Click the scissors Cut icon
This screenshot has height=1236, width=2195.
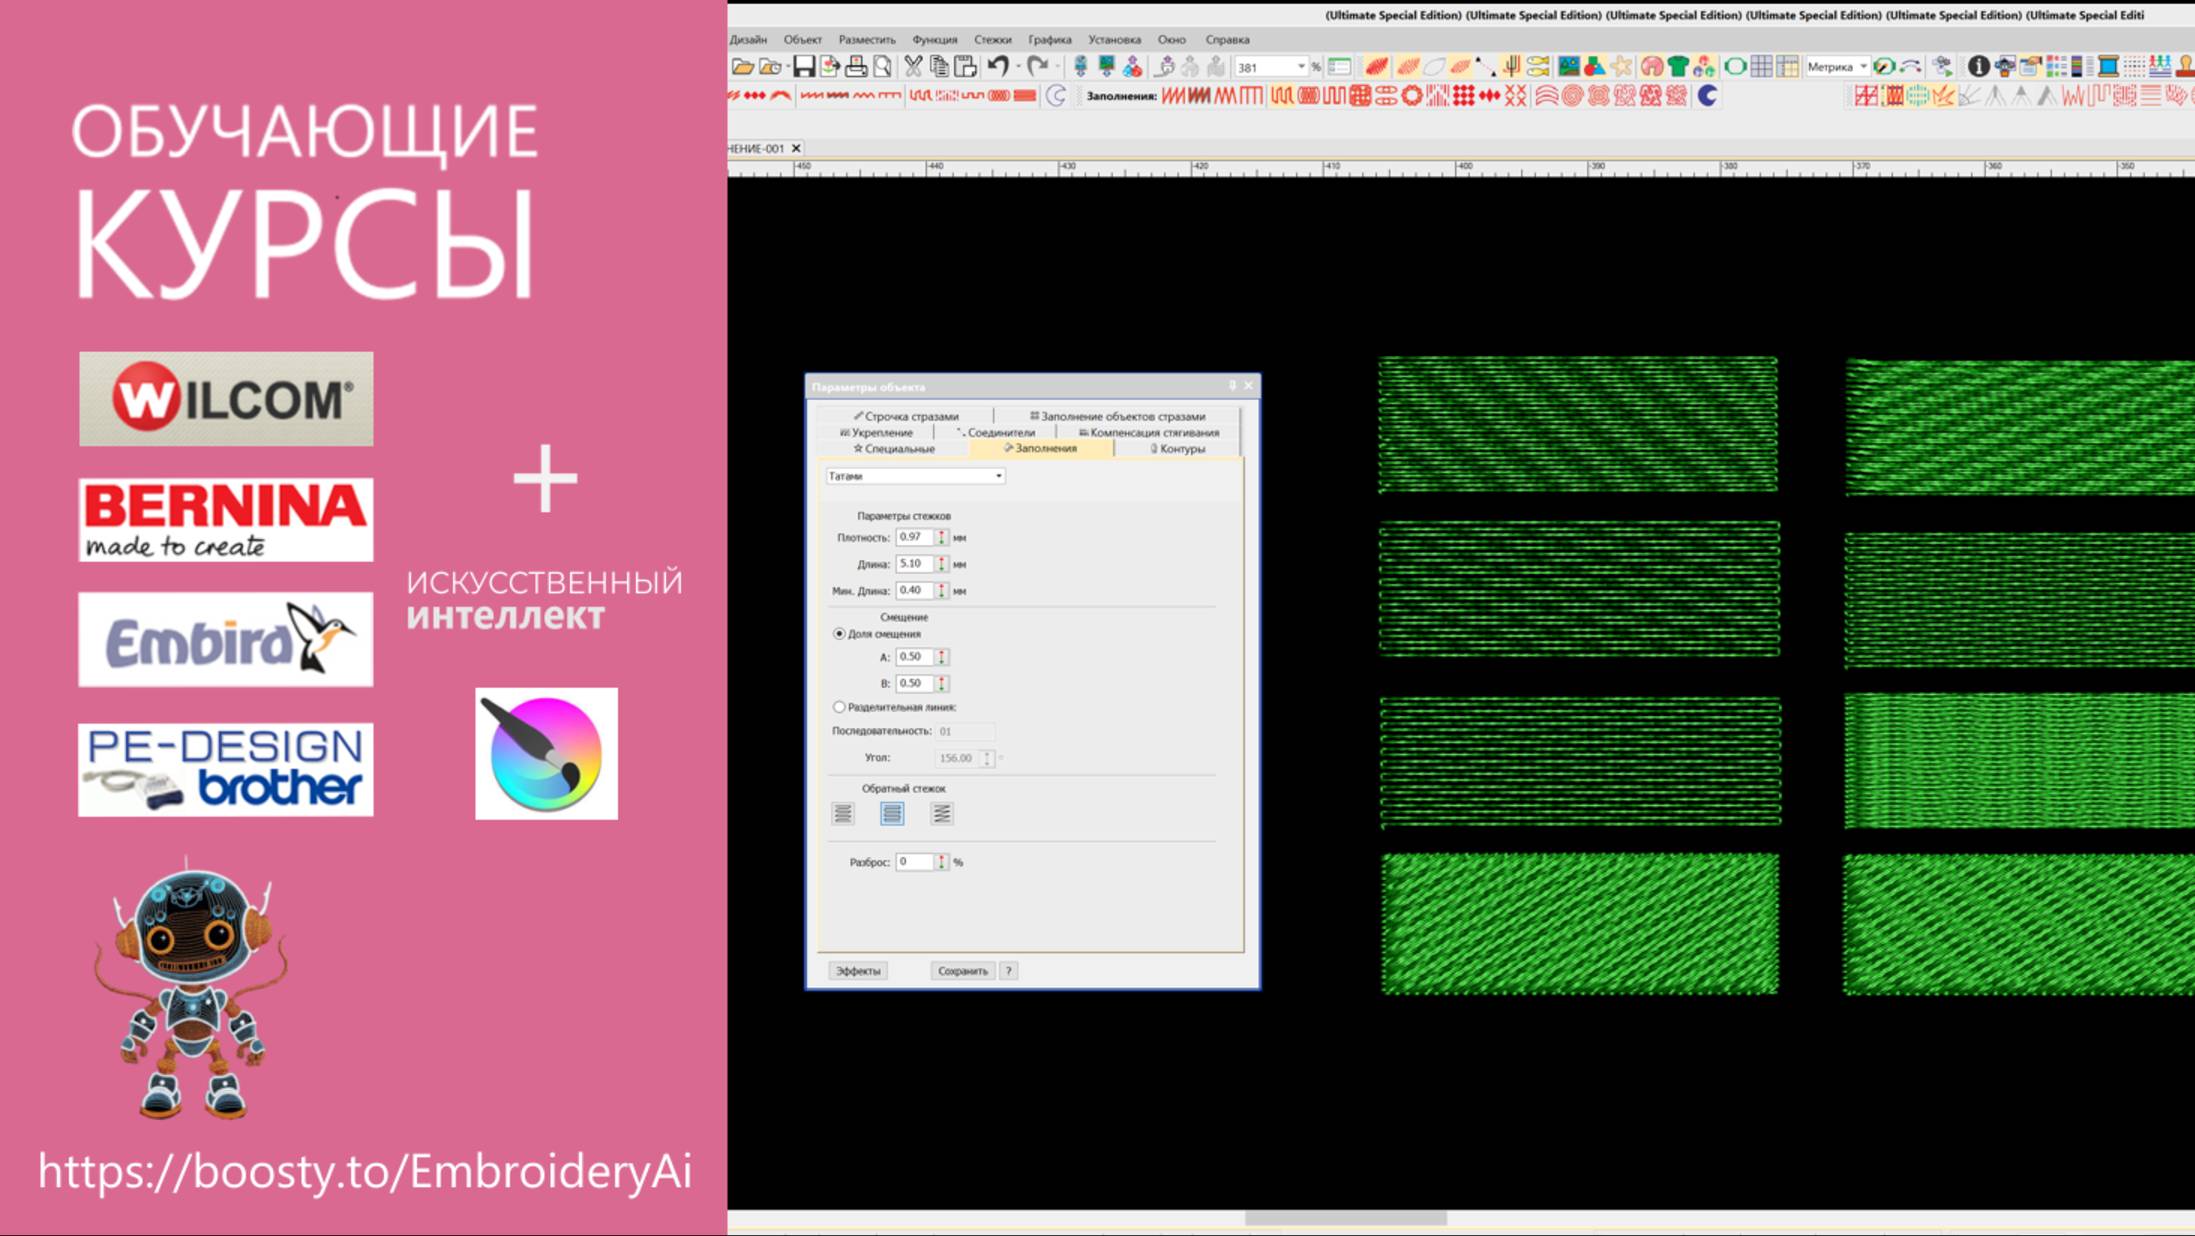coord(913,67)
